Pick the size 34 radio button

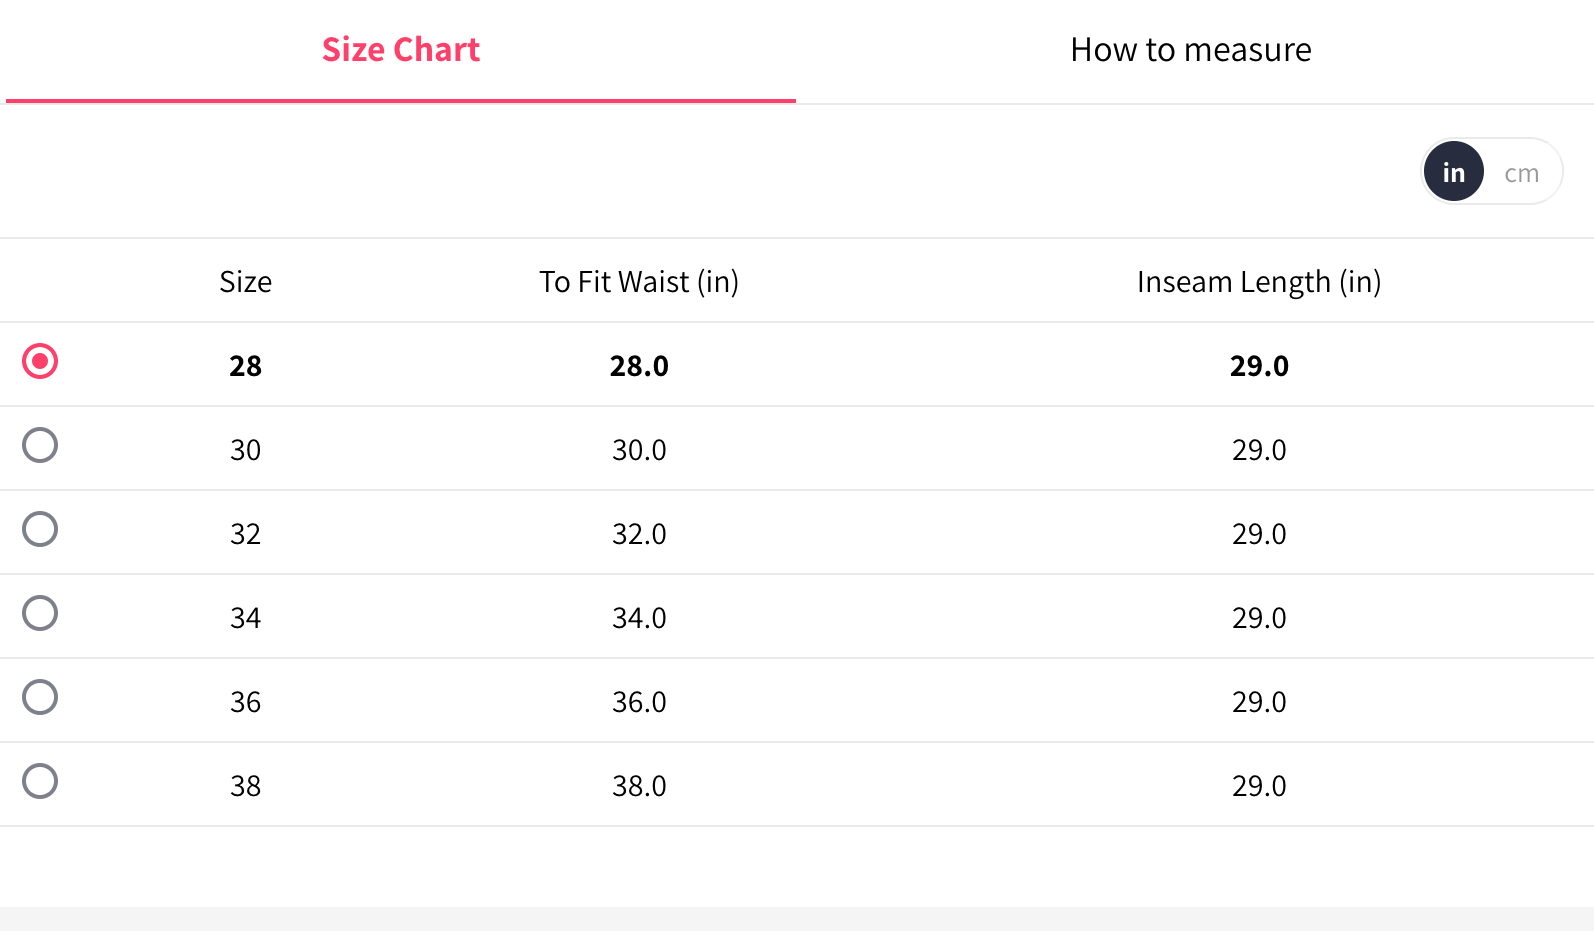(40, 613)
